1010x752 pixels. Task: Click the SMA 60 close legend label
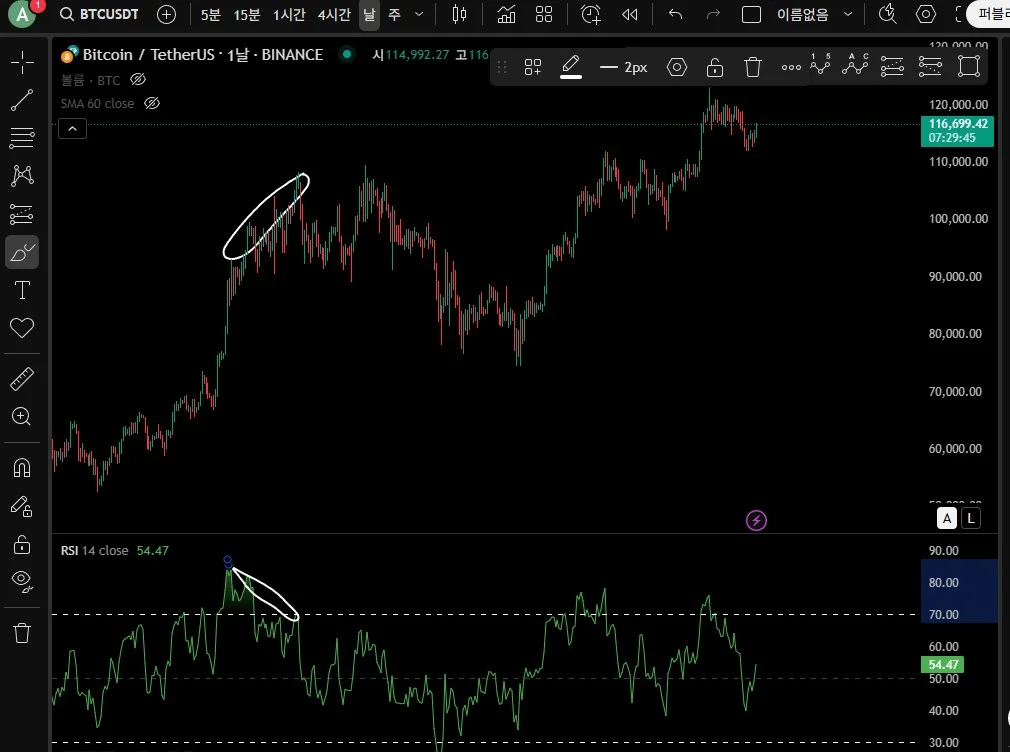97,103
